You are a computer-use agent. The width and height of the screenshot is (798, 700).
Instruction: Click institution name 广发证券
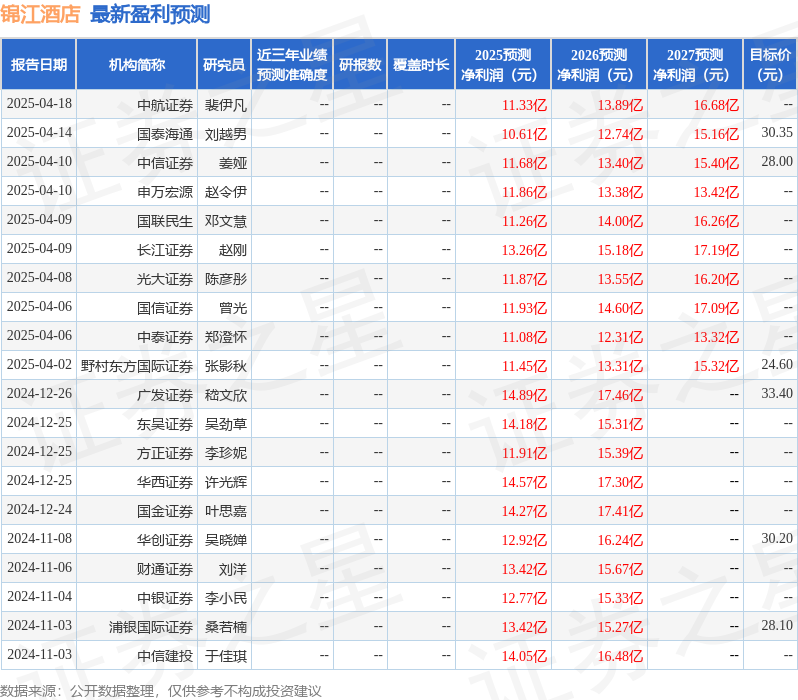point(165,395)
